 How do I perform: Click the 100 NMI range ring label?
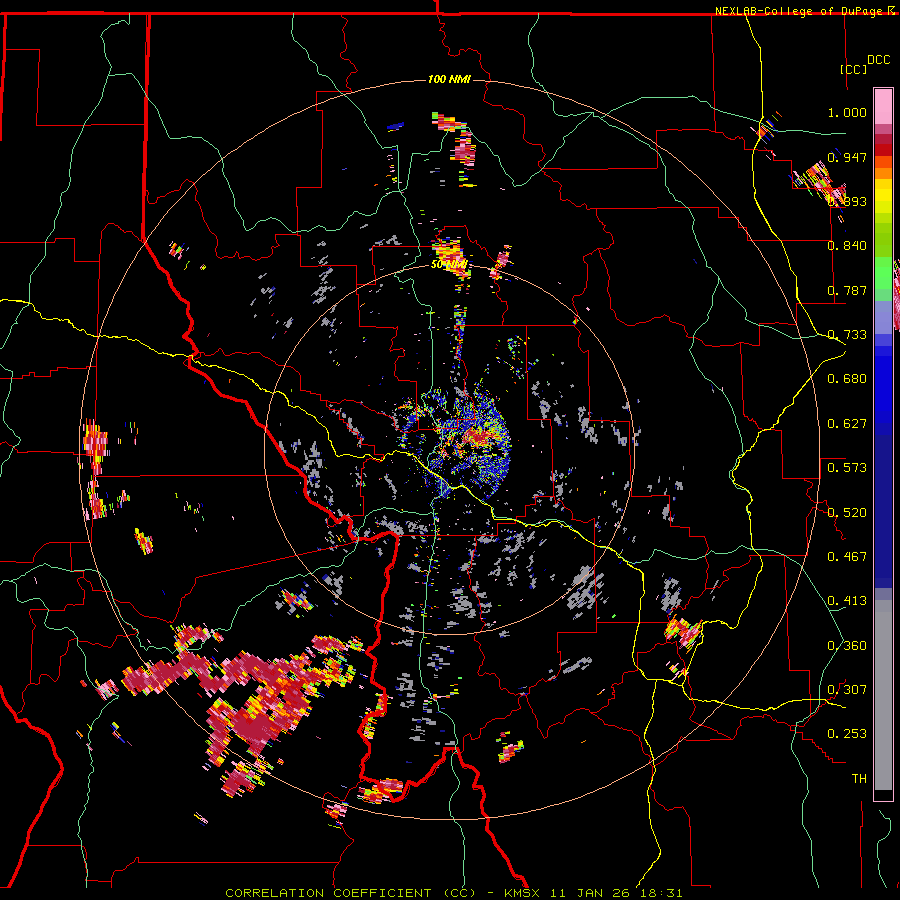point(449,79)
